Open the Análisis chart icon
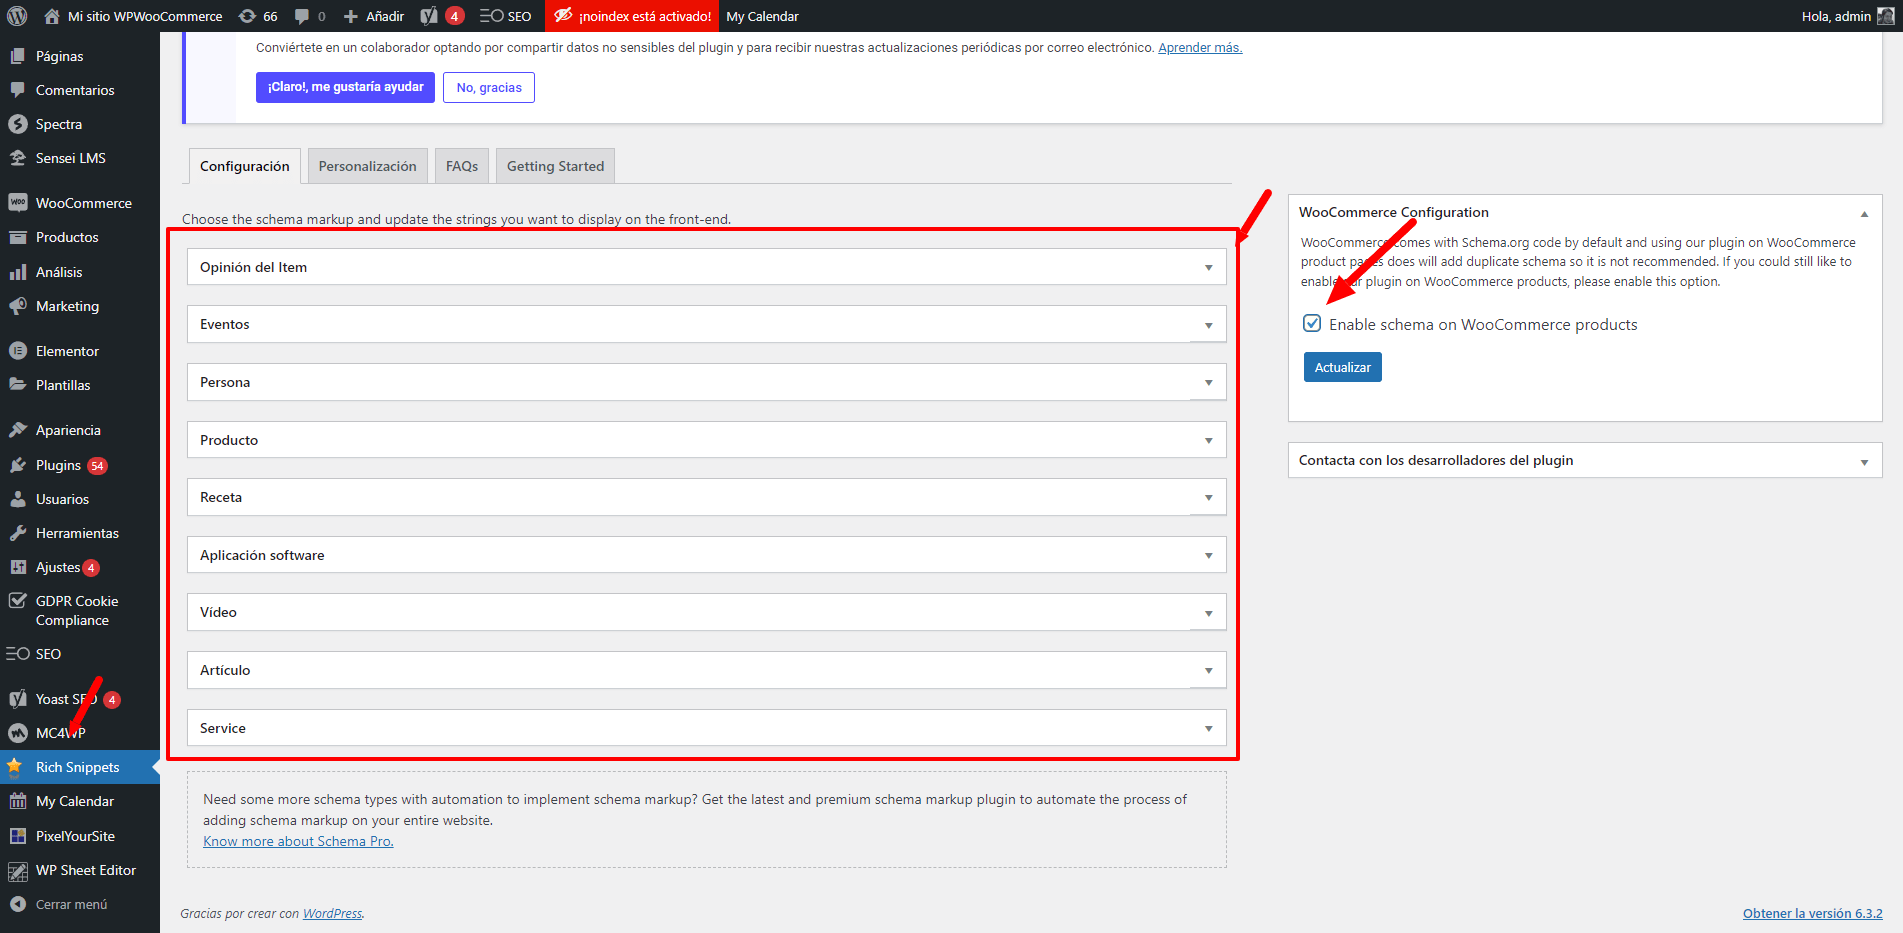1903x933 pixels. 18,272
